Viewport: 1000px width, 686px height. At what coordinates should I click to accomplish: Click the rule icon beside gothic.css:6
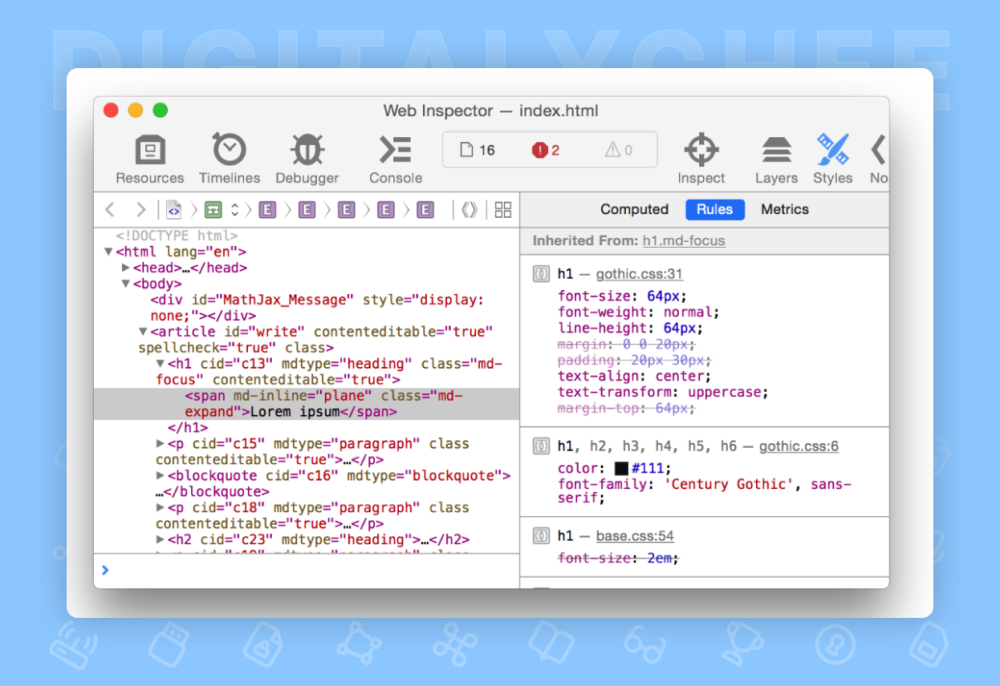pos(541,446)
